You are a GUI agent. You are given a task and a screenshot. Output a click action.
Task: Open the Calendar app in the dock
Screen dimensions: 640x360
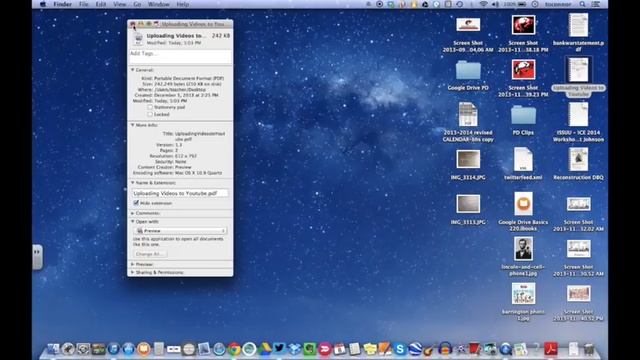(x=340, y=349)
